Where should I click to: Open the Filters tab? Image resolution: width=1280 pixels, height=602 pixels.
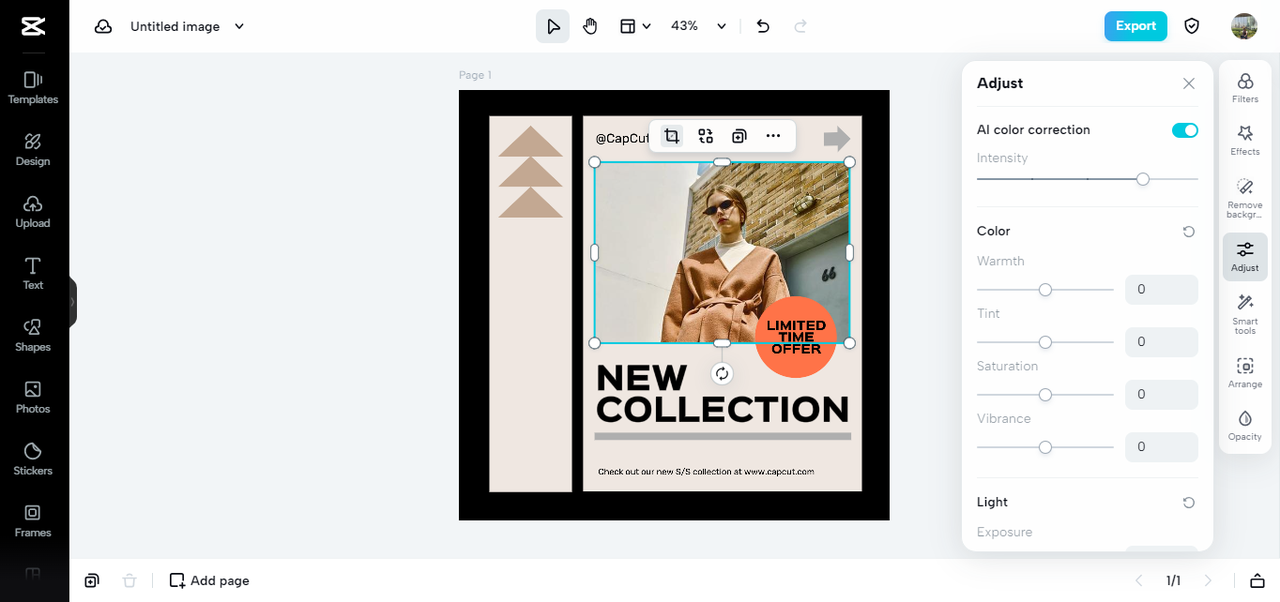tap(1245, 88)
